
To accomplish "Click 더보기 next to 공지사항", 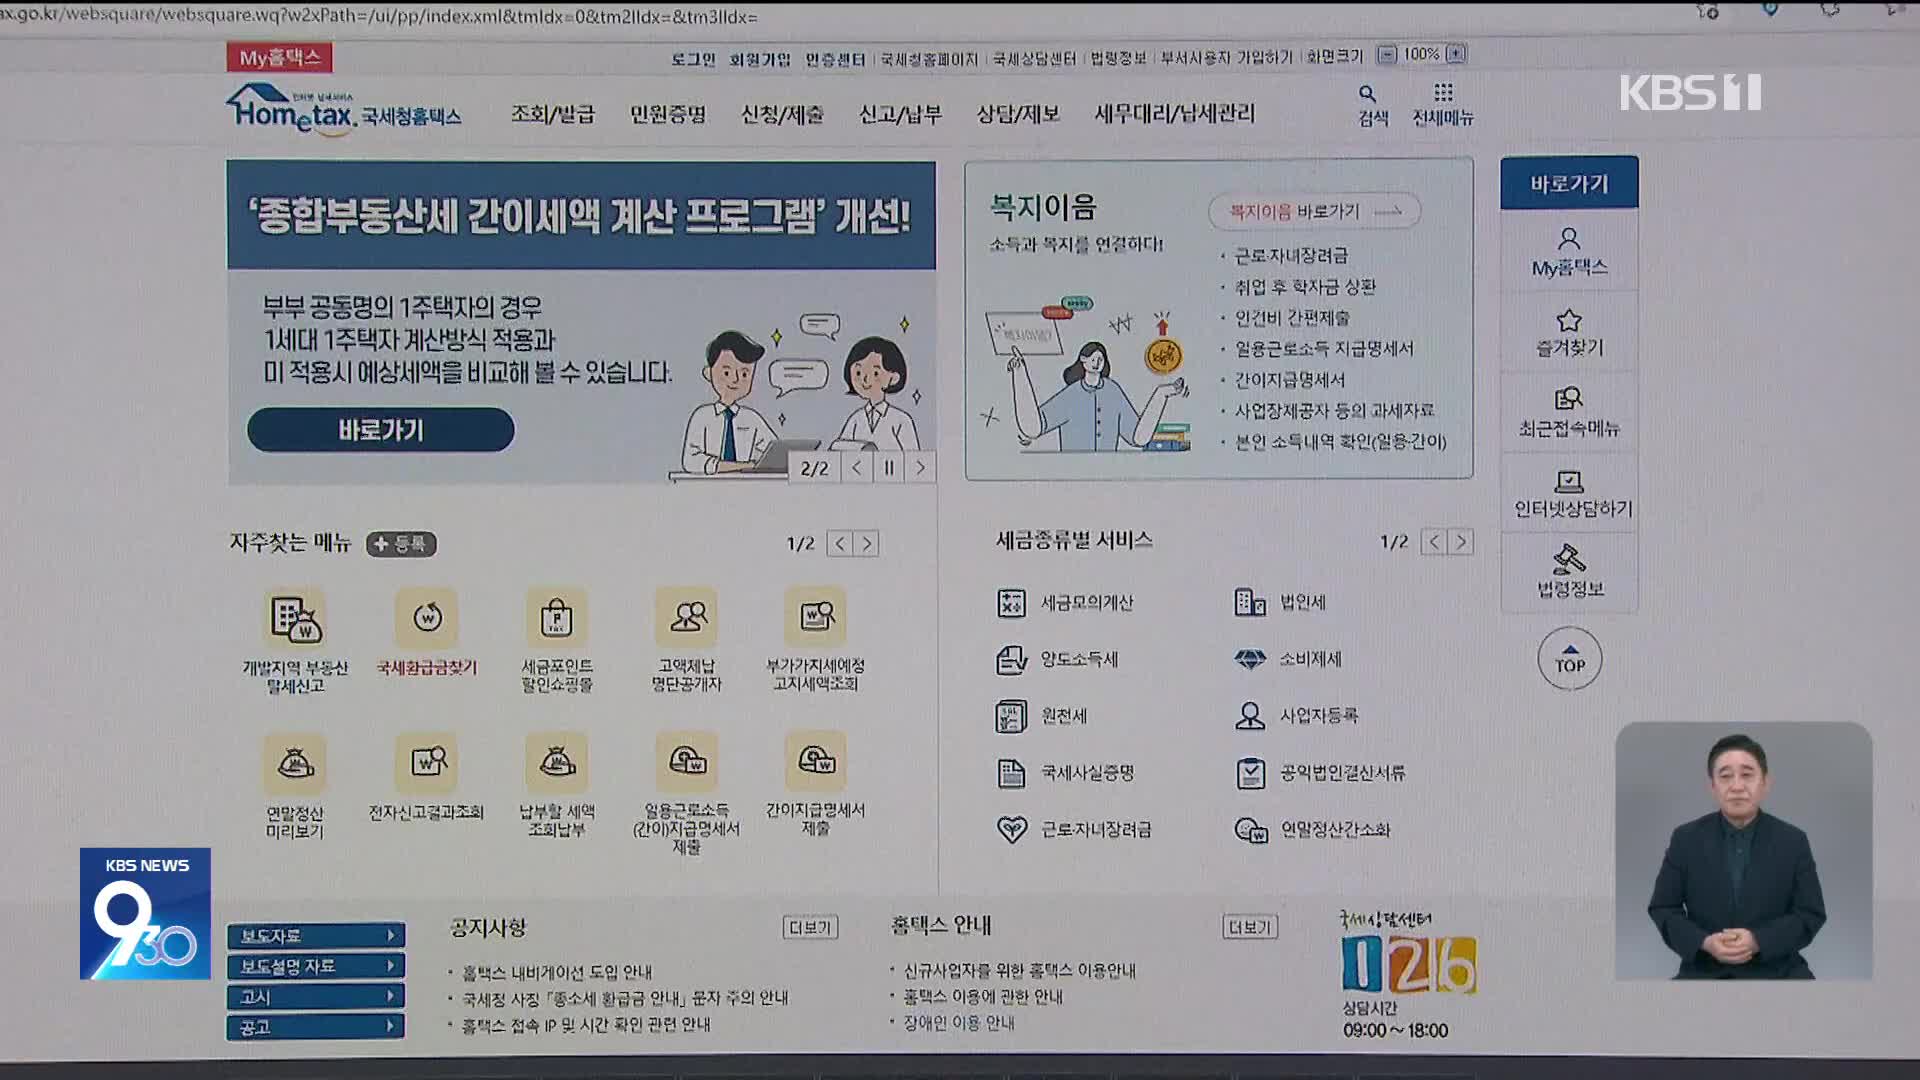I will [810, 928].
